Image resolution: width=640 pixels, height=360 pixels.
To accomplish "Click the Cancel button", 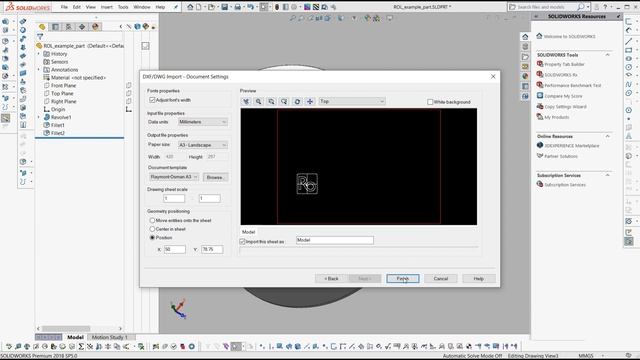I will coord(441,278).
